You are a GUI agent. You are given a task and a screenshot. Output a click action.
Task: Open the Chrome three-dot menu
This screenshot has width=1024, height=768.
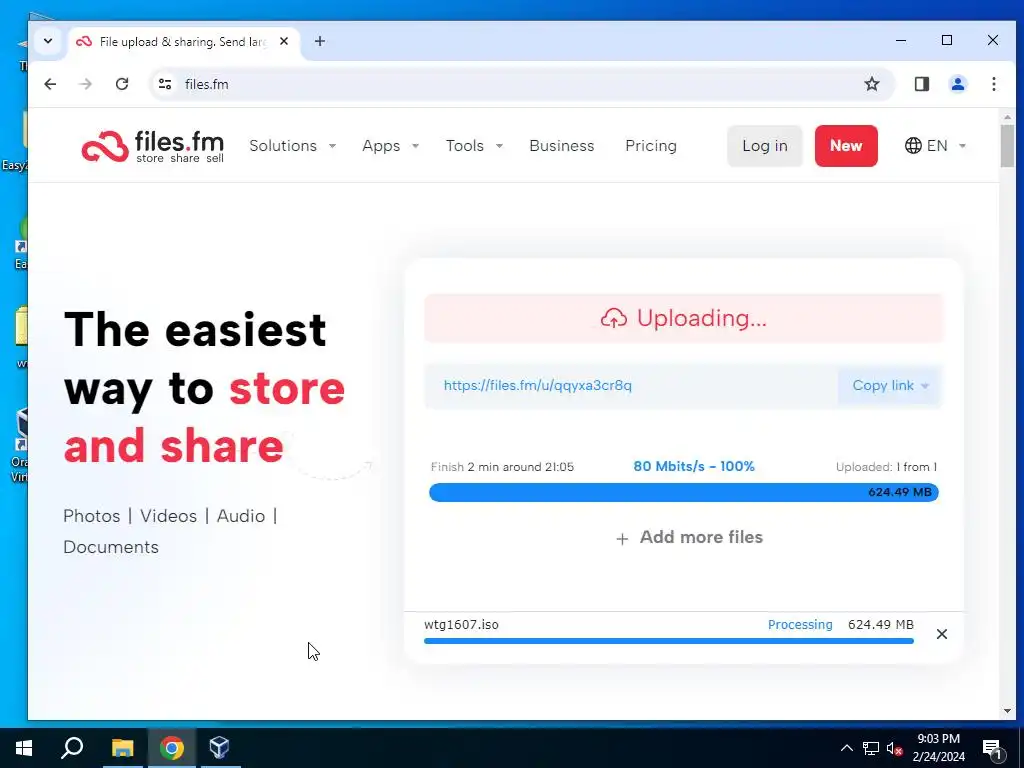[993, 84]
